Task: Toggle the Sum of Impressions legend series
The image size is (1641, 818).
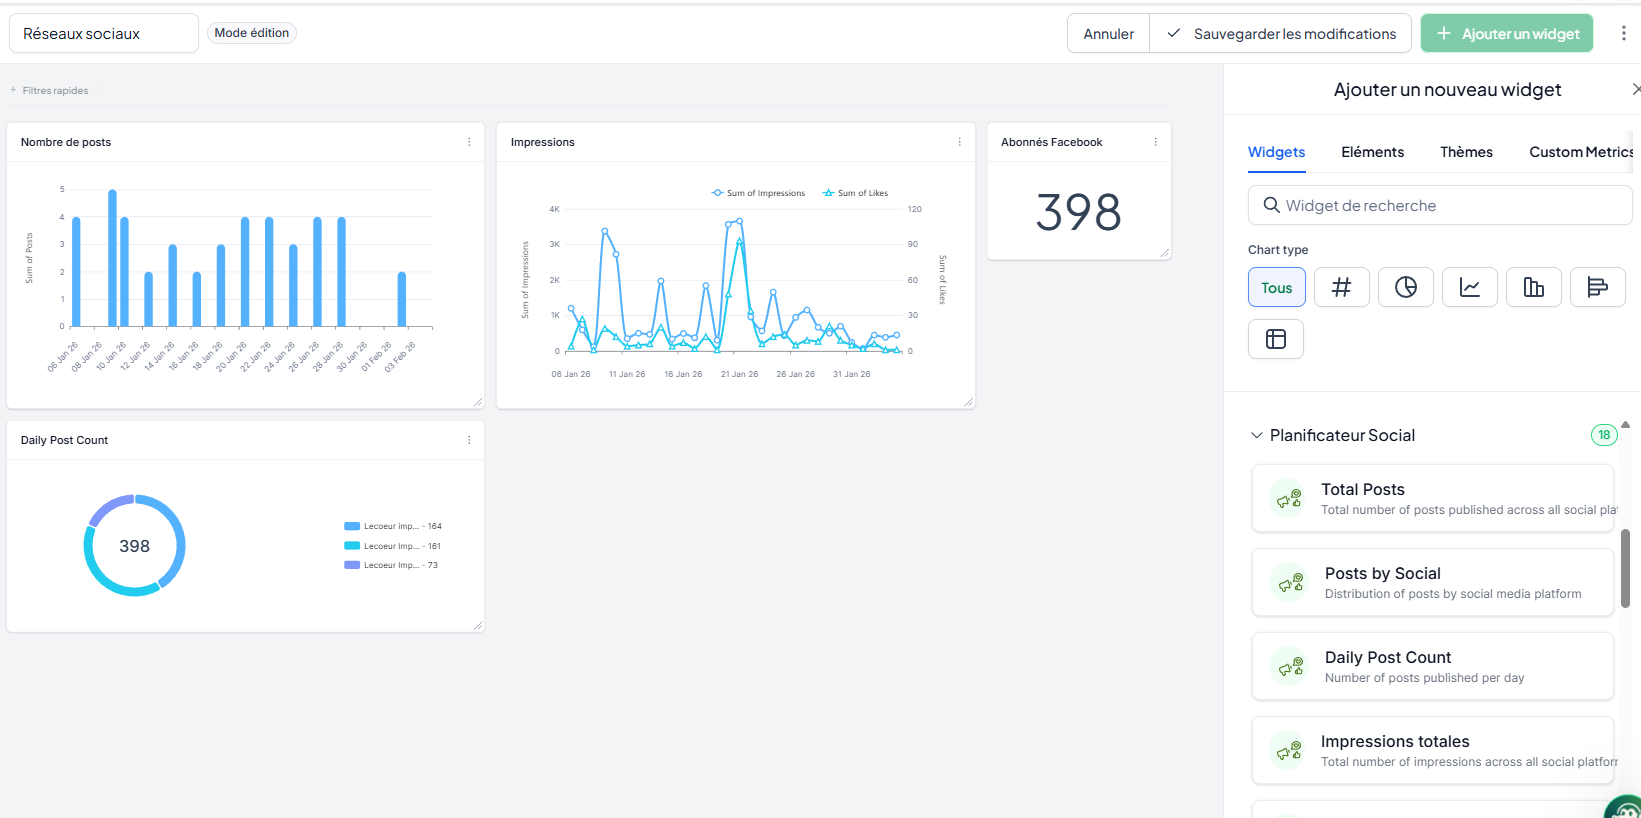Action: pos(758,193)
